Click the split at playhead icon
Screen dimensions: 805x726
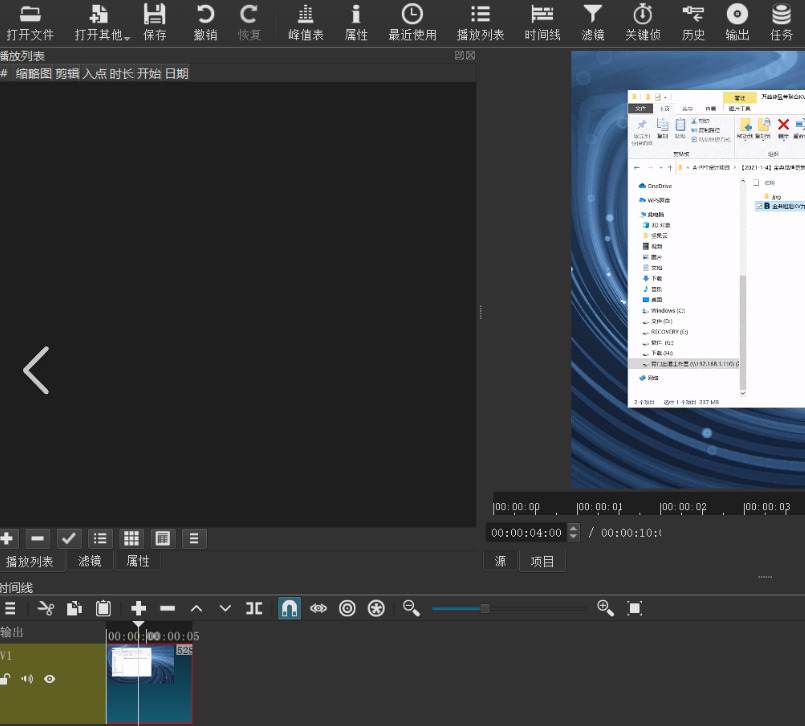[254, 608]
